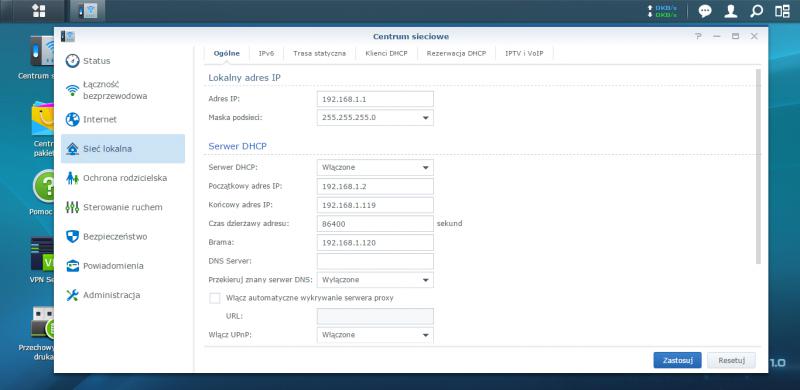Click the house icon for Sieć lokalna

point(73,149)
